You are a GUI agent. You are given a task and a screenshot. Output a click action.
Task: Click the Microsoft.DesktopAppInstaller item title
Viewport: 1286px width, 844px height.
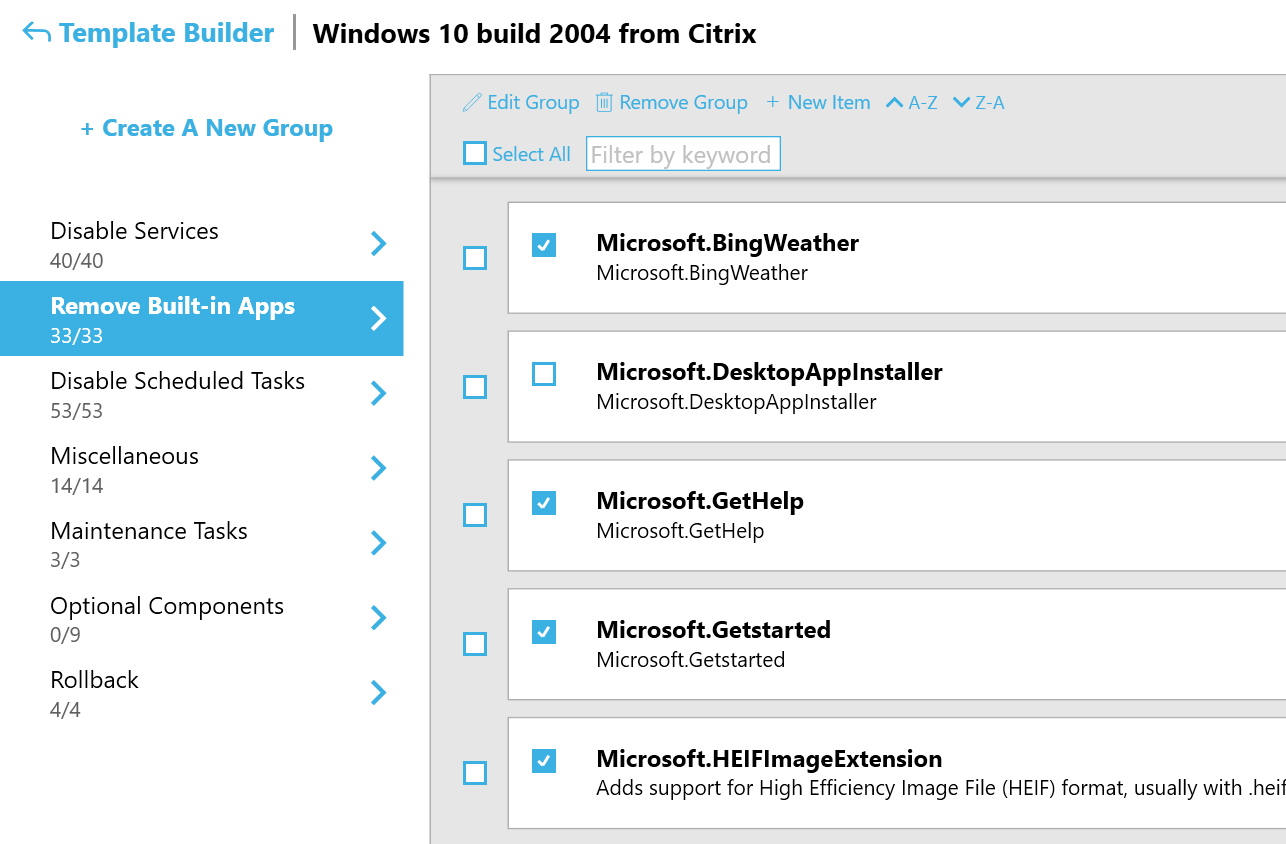pyautogui.click(x=769, y=372)
